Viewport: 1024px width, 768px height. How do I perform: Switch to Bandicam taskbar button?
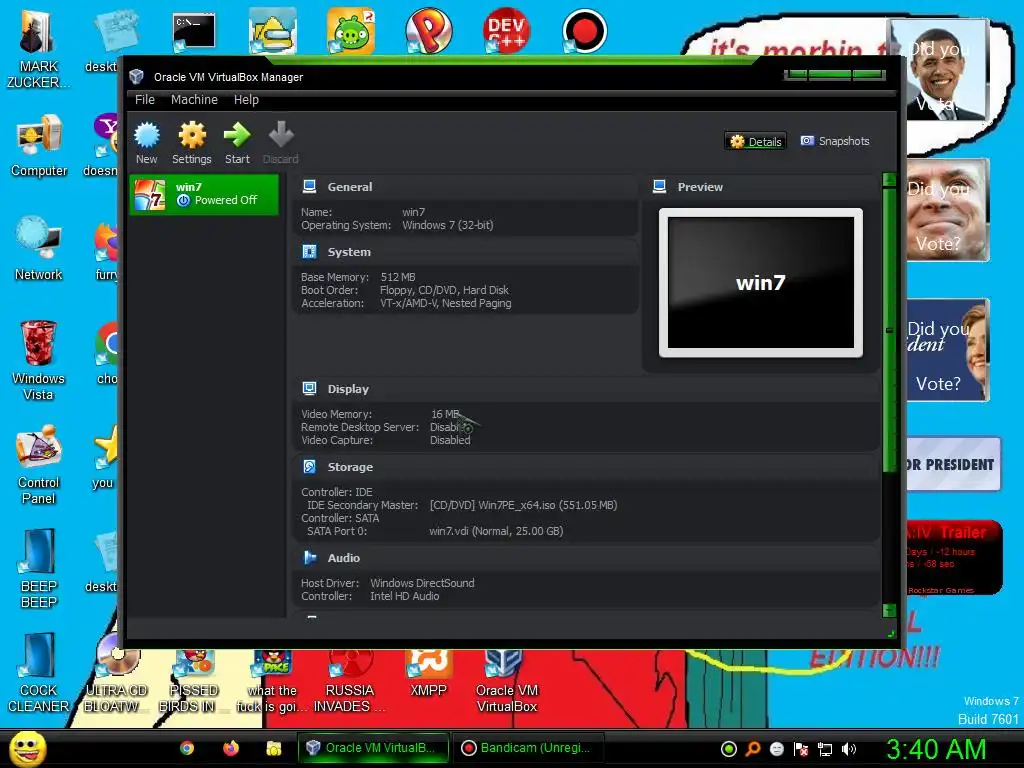(527, 748)
